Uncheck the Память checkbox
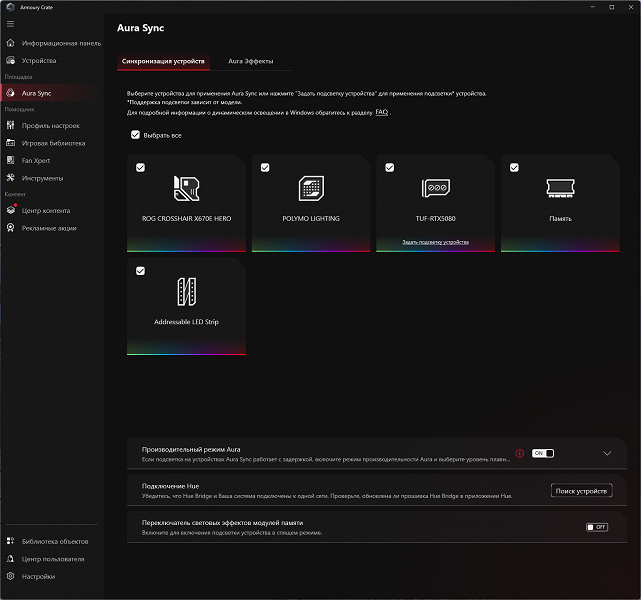This screenshot has height=600, width=641. pos(514,168)
